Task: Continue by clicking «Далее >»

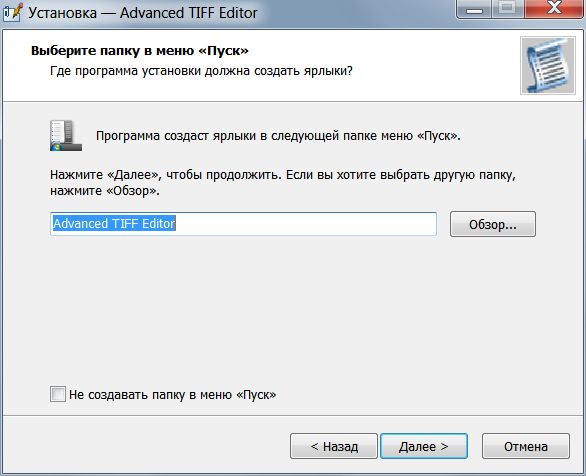Action: point(424,446)
